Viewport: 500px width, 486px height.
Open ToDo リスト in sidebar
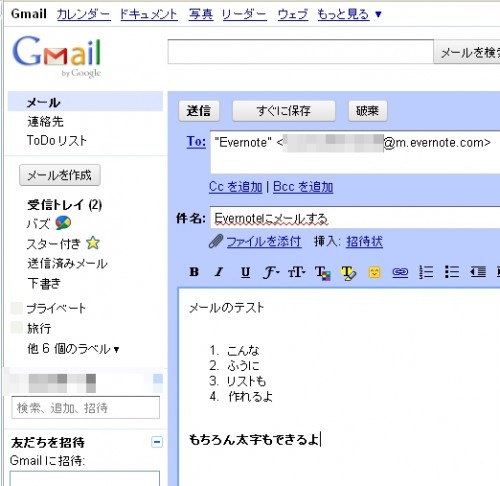57,140
